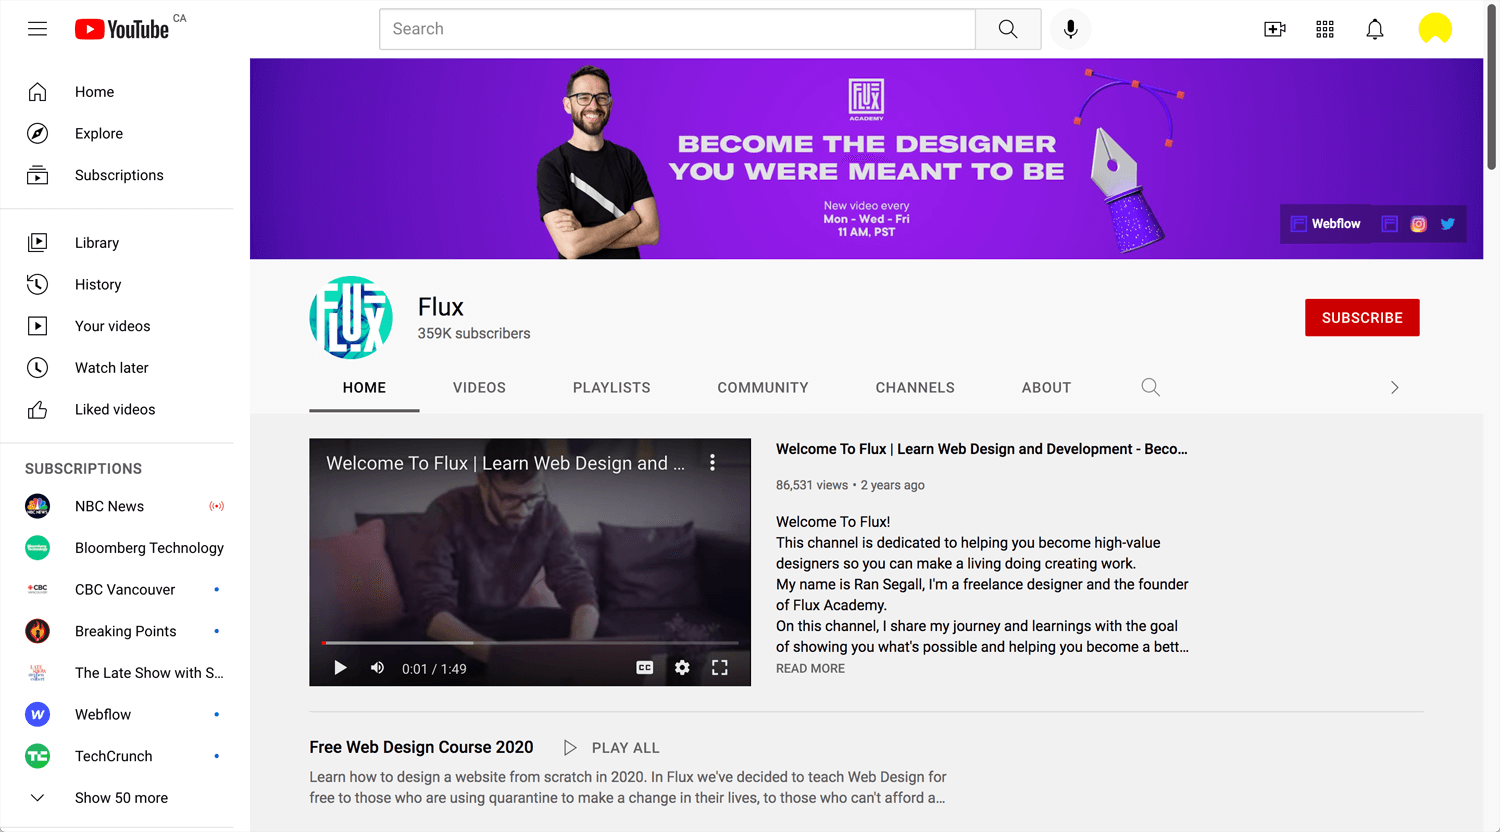This screenshot has height=832, width=1500.
Task: Play all Free Web Design Course
Action: [611, 748]
